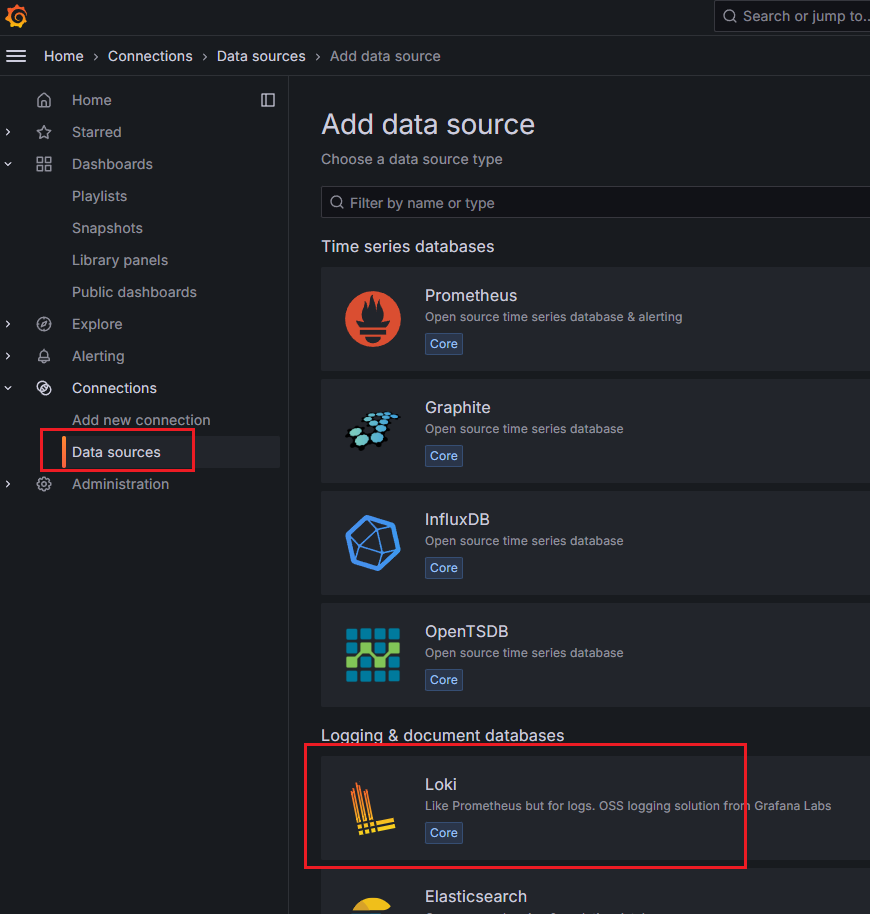Click the Grafana logo icon
Screen dimensions: 870x914
[16, 16]
